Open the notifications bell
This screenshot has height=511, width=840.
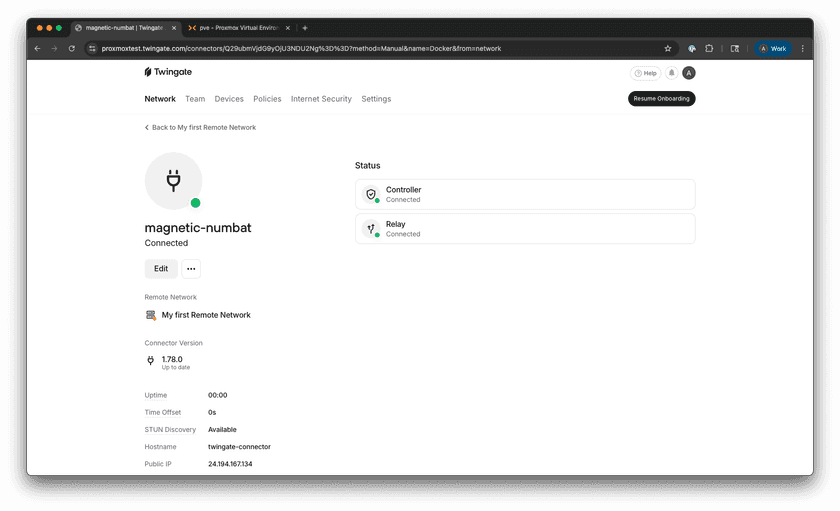coord(672,73)
